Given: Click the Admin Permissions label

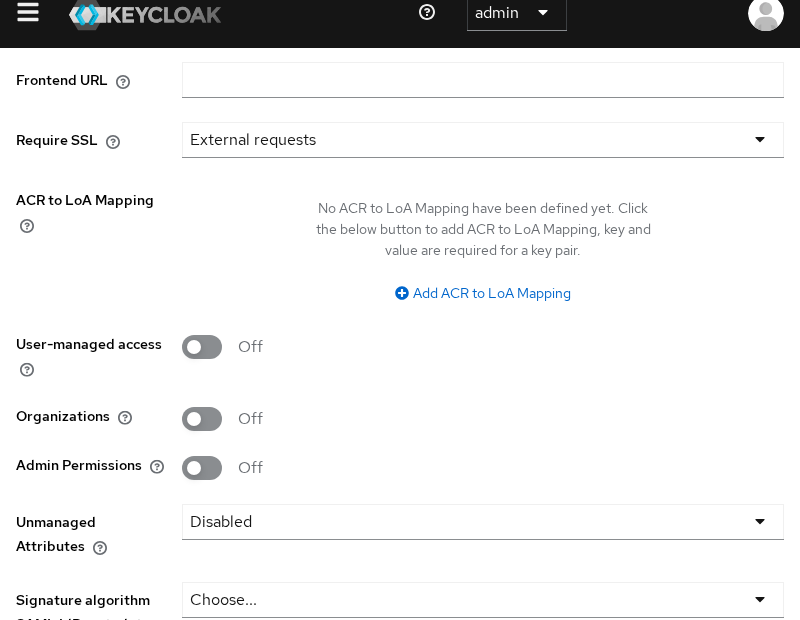Looking at the screenshot, I should [79, 465].
